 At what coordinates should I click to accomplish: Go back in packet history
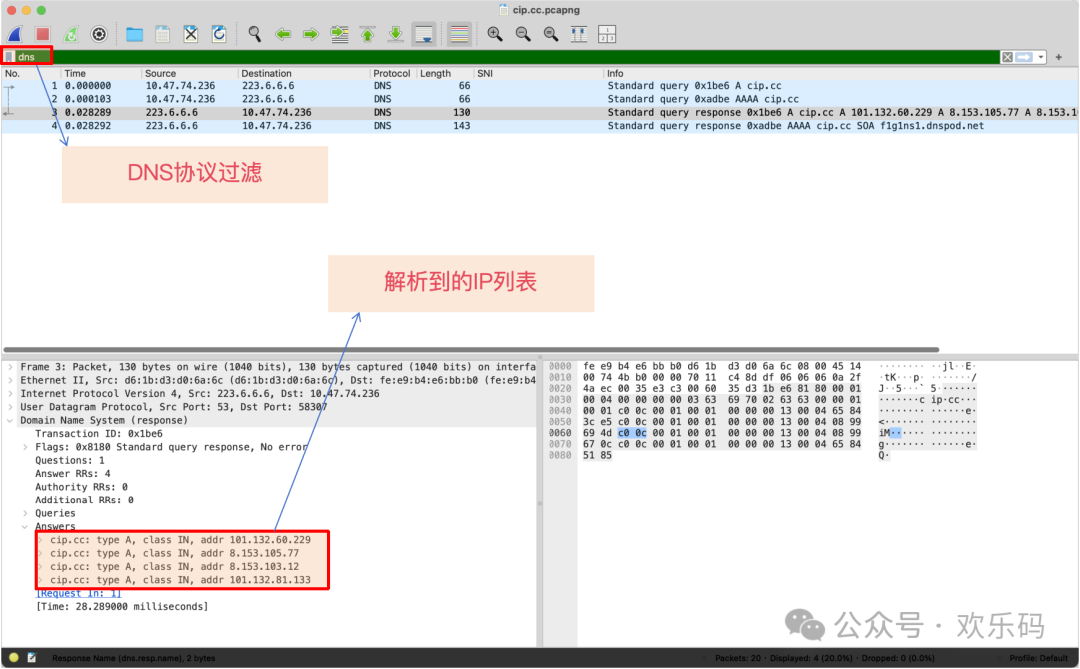tap(282, 34)
